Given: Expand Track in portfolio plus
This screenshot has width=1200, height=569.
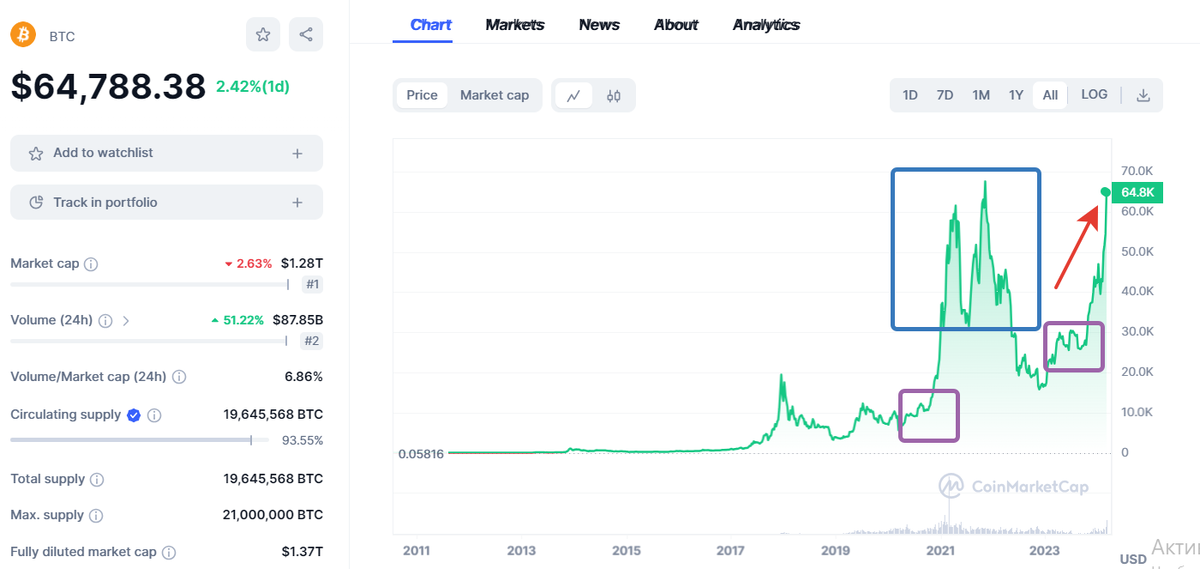Looking at the screenshot, I should [297, 202].
